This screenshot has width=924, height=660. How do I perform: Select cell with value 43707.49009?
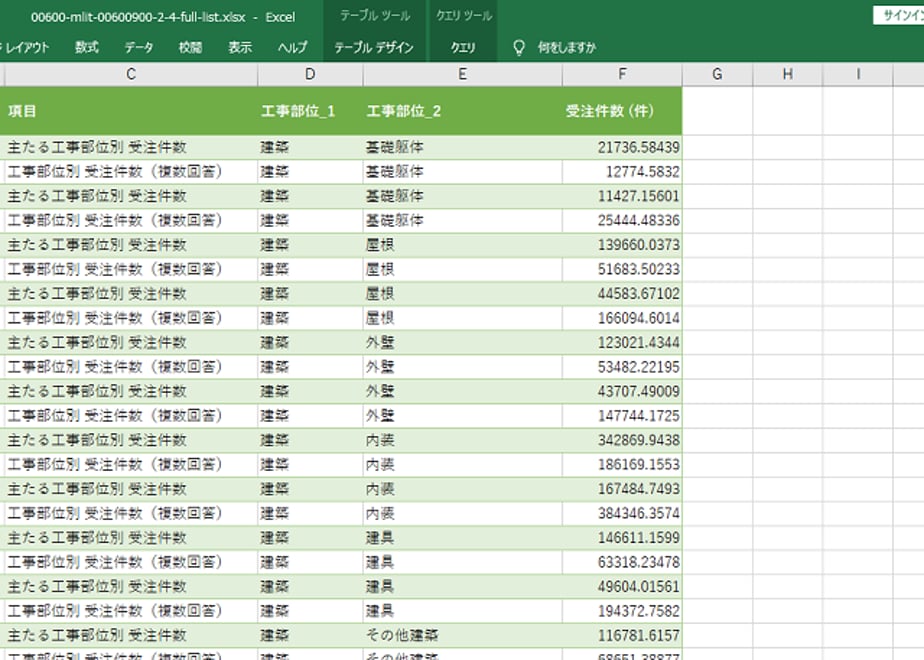[x=622, y=392]
